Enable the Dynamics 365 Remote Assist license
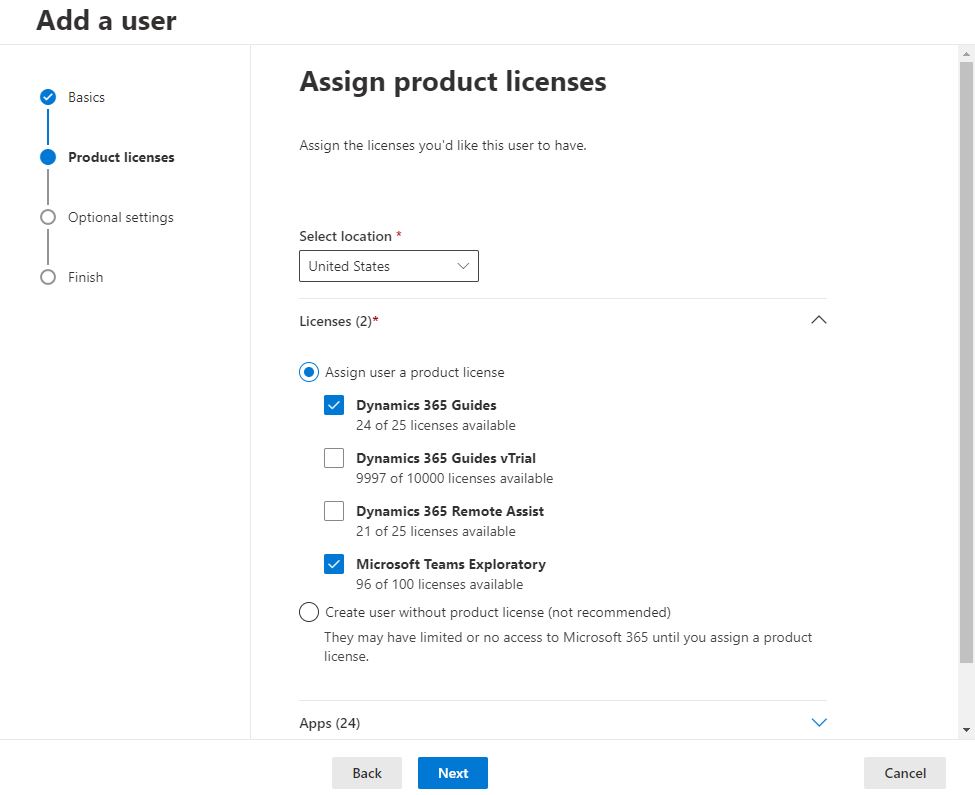This screenshot has width=975, height=795. [335, 510]
